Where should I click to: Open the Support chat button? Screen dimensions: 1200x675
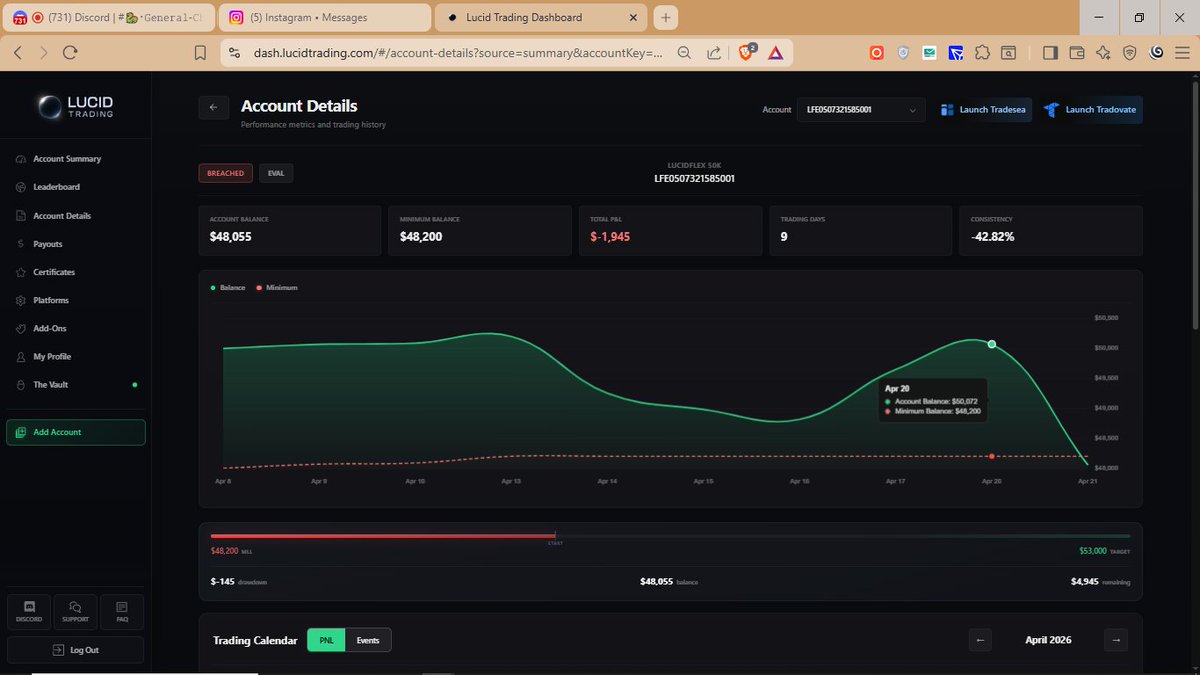[x=75, y=611]
